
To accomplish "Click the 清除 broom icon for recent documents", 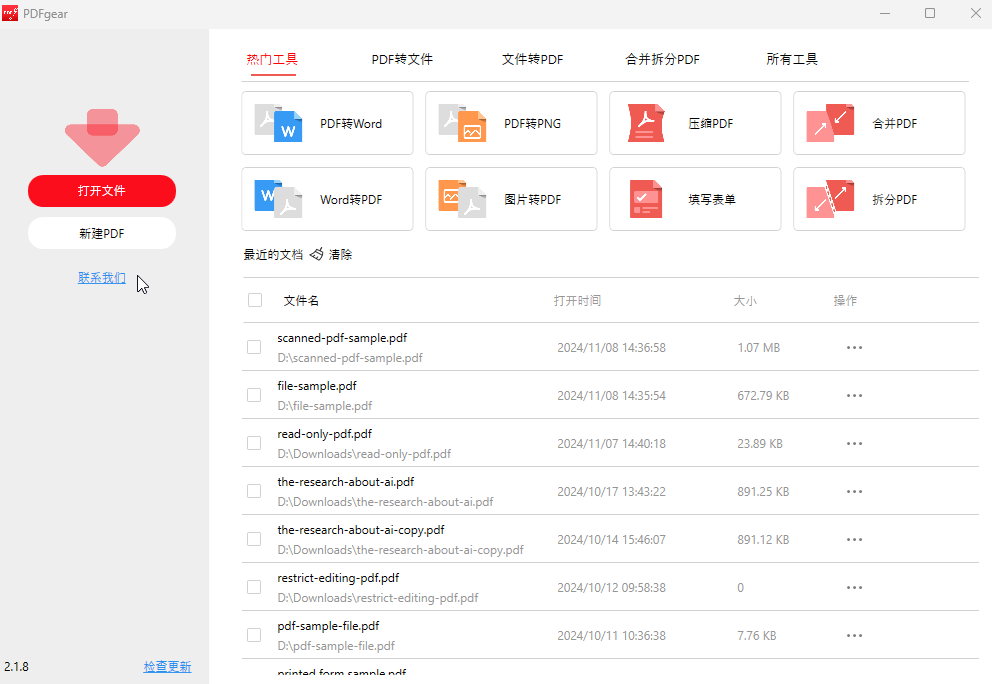I will [317, 255].
